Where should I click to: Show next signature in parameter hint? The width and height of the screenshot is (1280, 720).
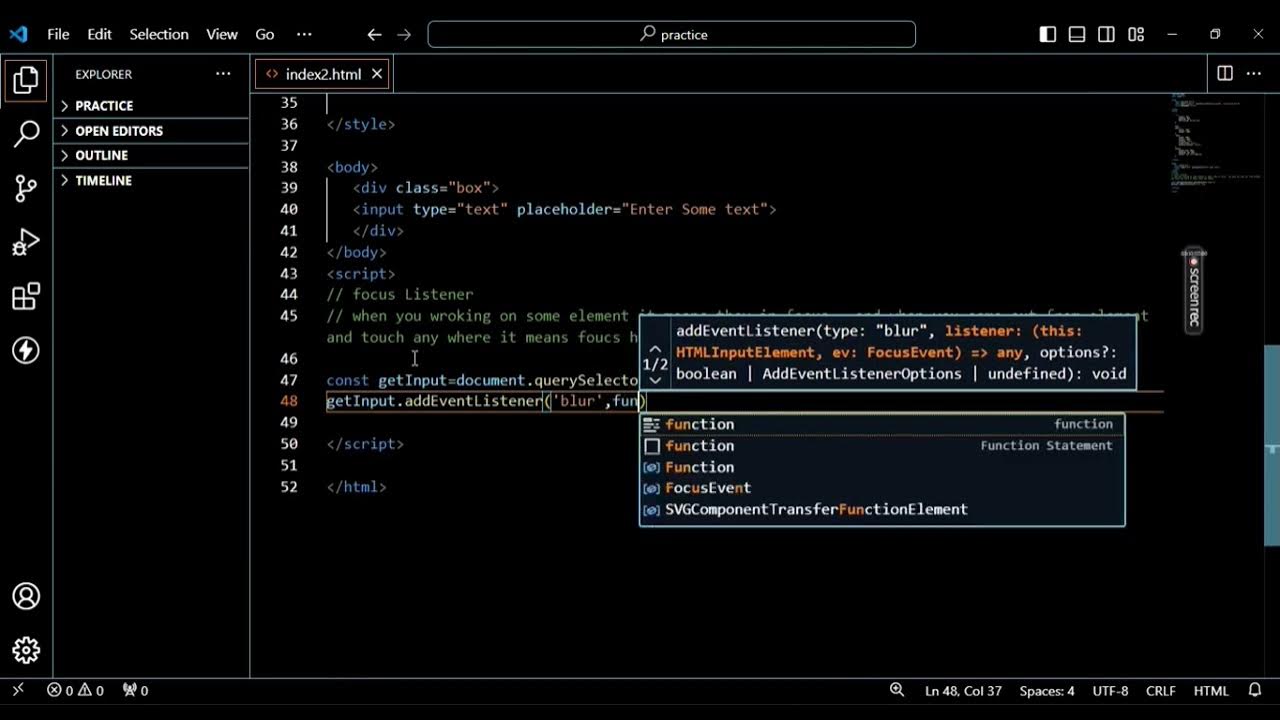tap(655, 380)
